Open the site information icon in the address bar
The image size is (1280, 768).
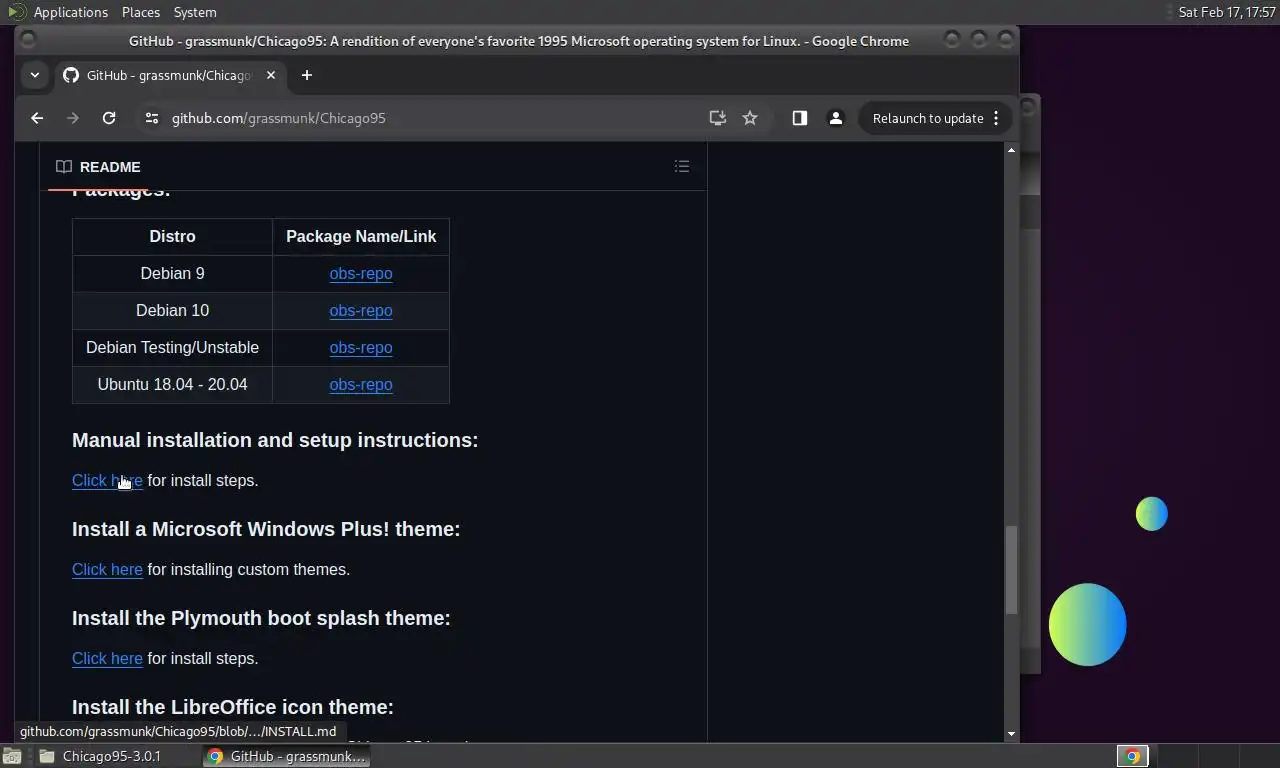click(x=151, y=118)
